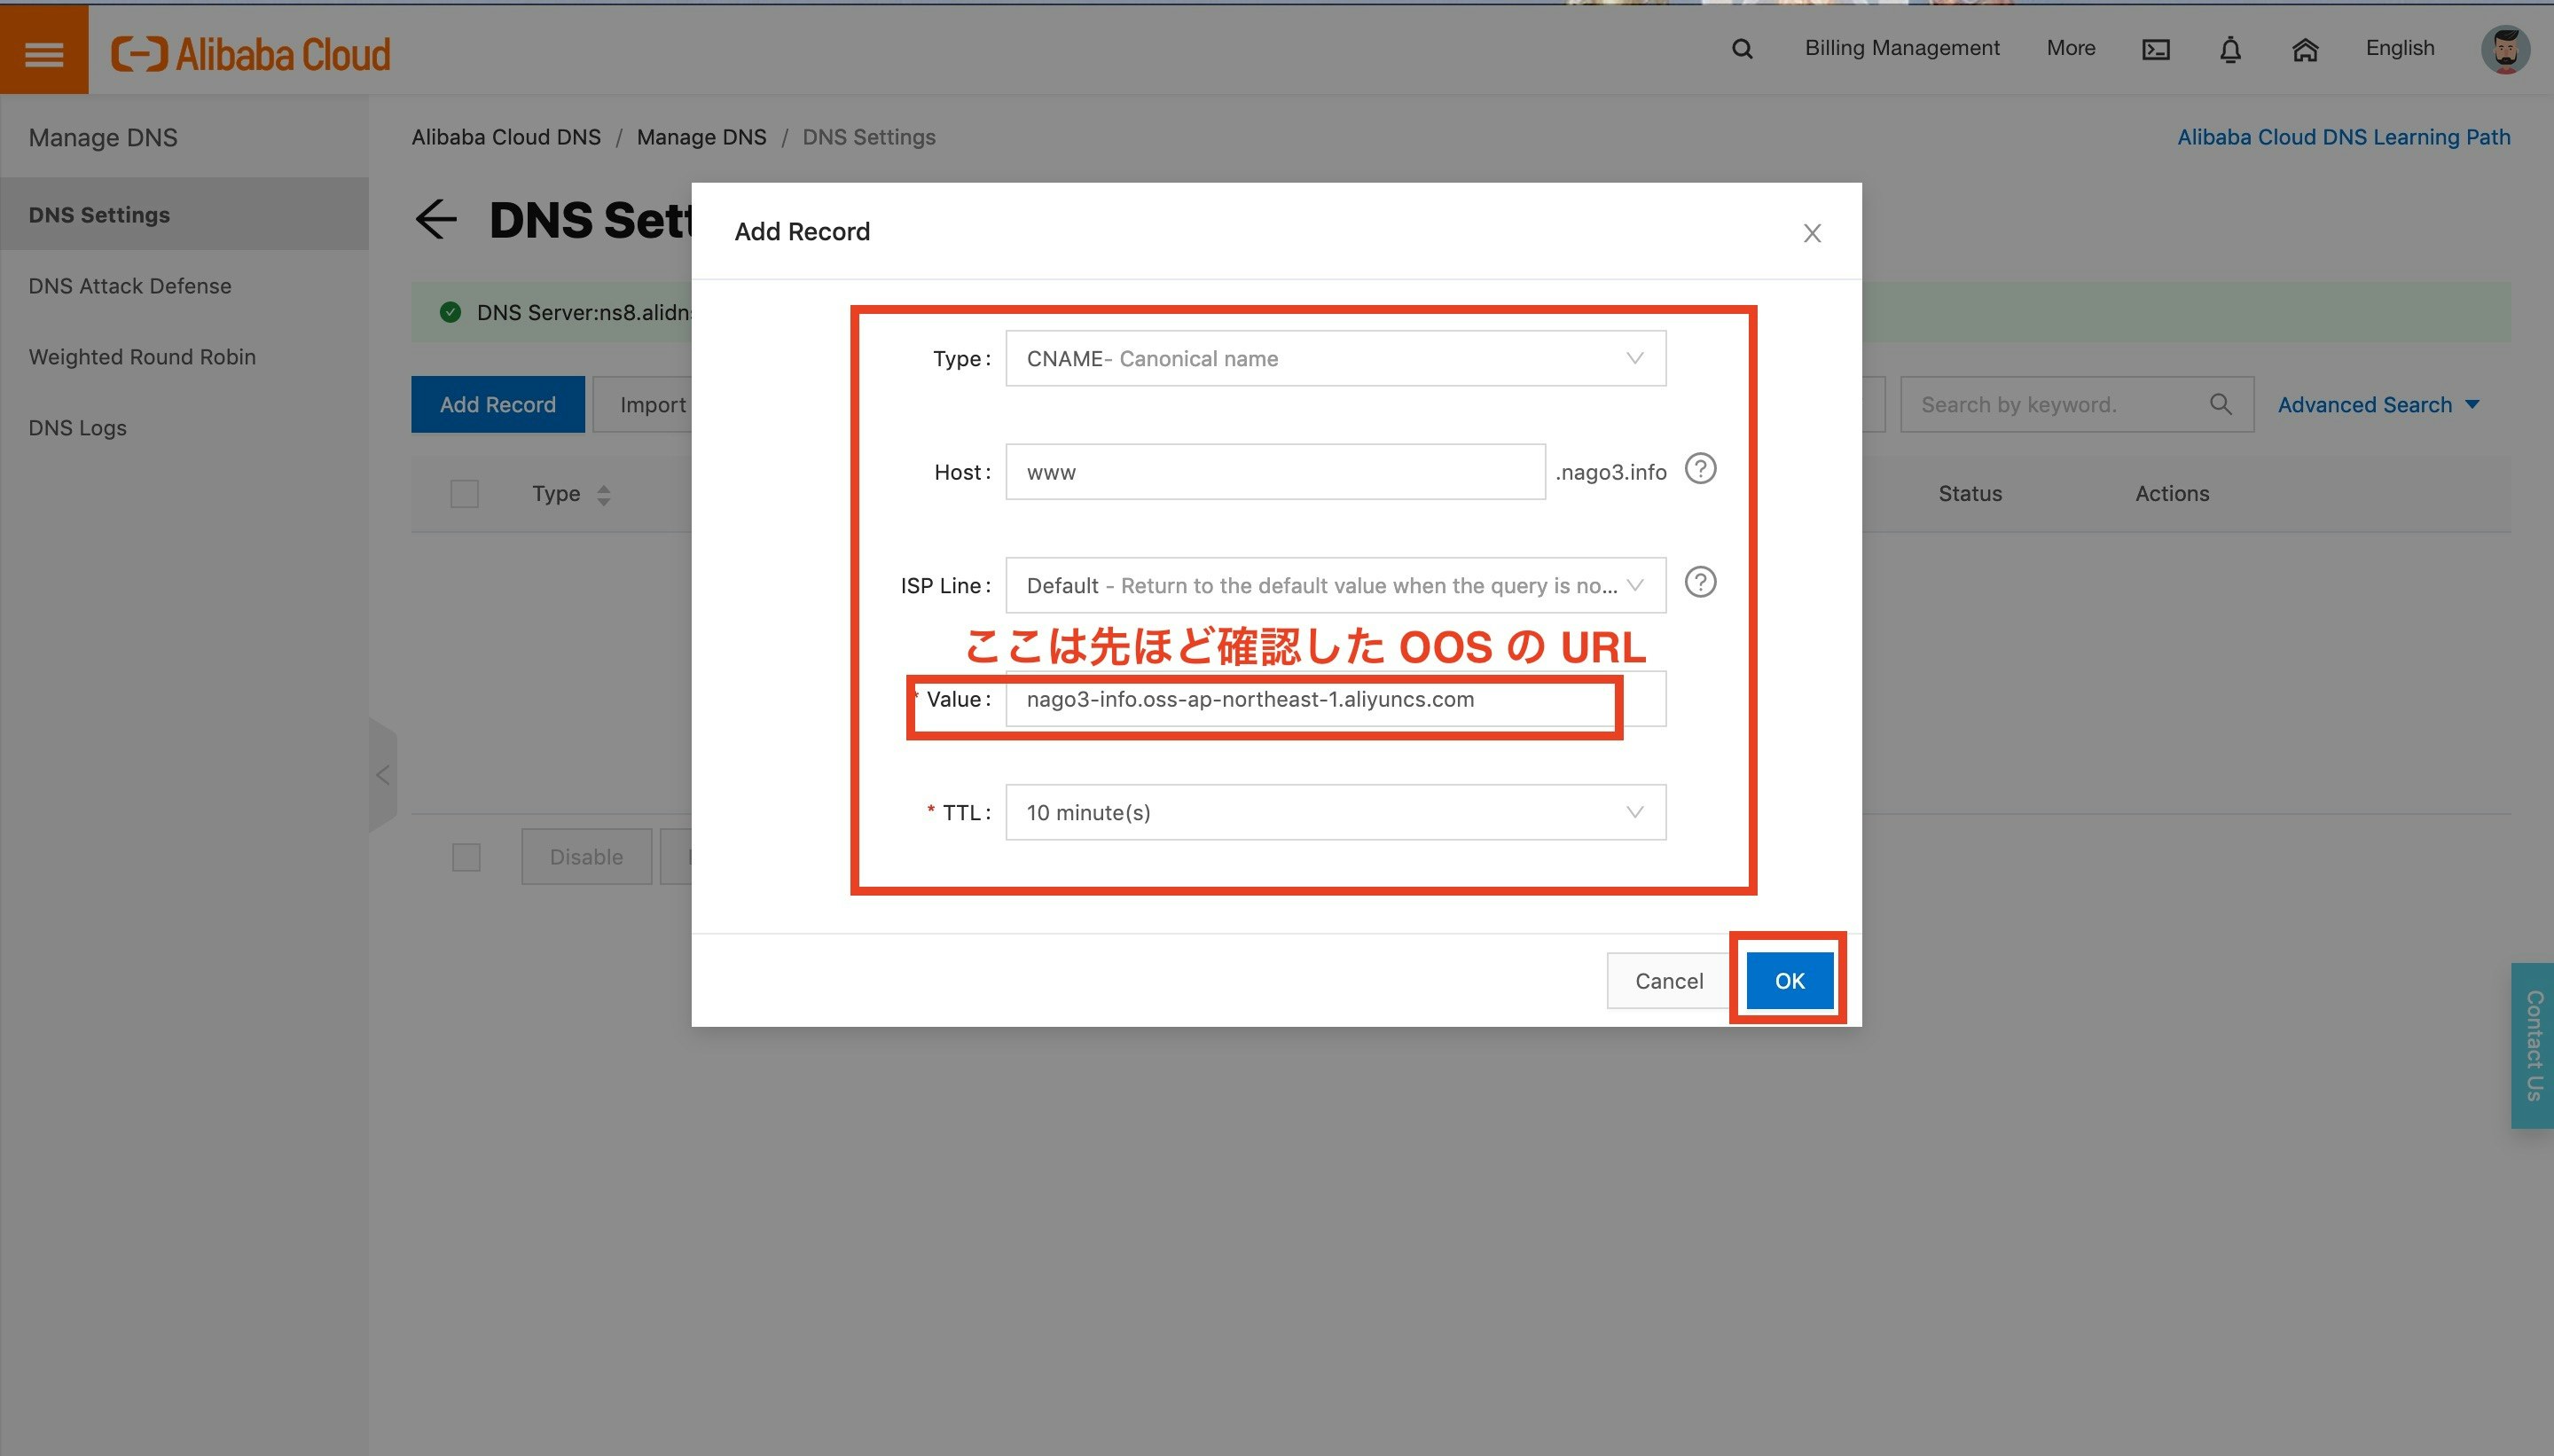Open the More menu in top bar
The image size is (2554, 1456).
point(2070,48)
